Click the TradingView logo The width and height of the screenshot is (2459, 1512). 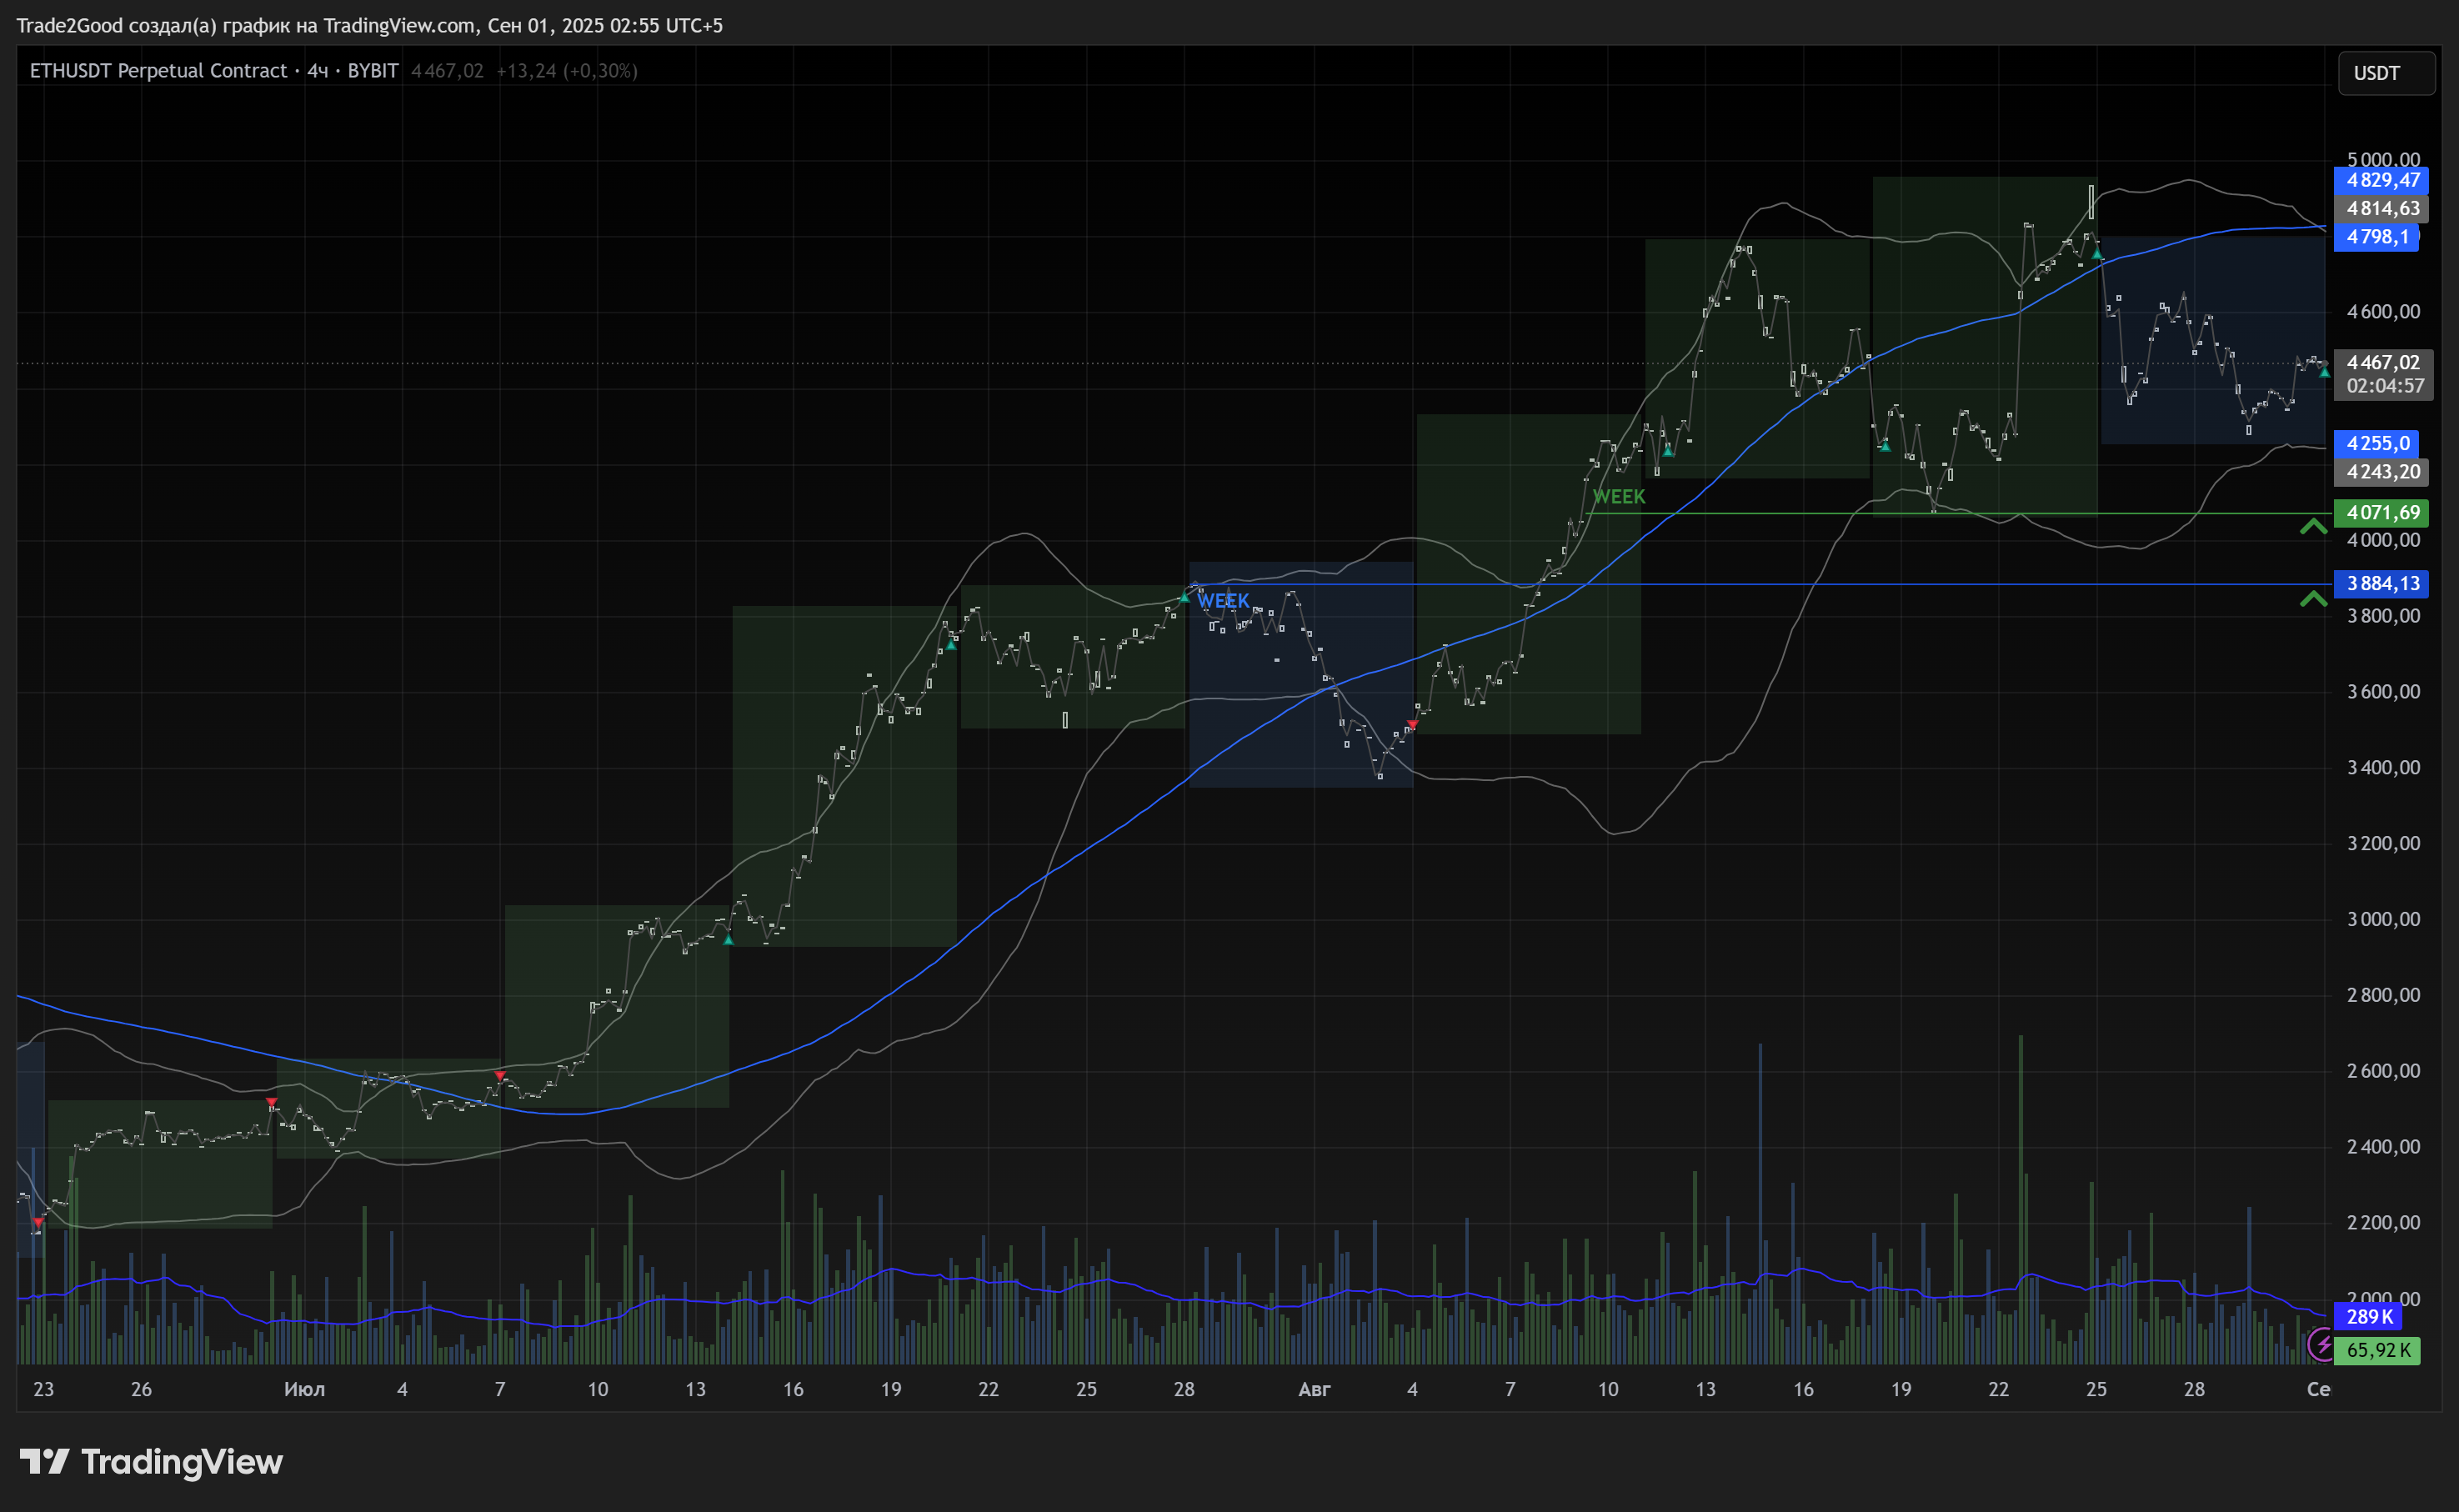[151, 1462]
